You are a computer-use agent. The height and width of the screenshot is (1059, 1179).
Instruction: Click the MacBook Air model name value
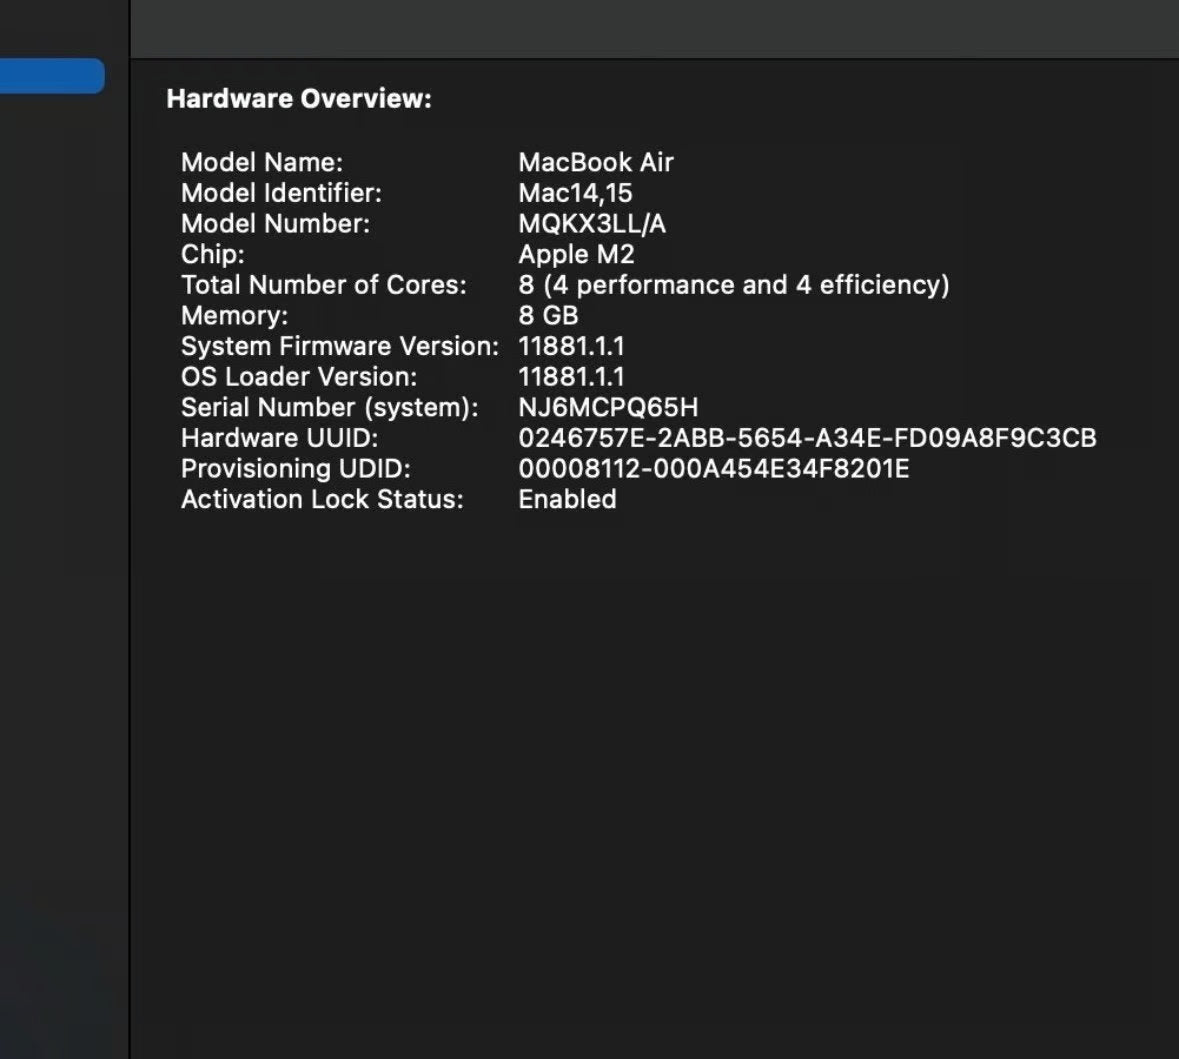[x=596, y=162]
